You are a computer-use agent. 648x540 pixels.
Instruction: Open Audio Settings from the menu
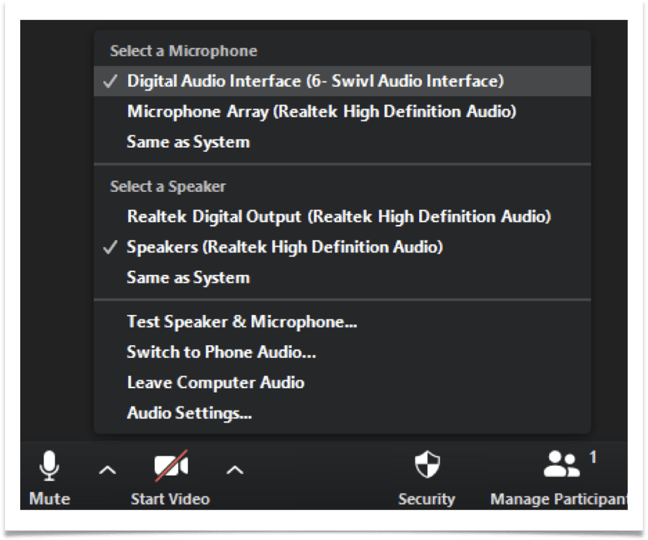189,412
